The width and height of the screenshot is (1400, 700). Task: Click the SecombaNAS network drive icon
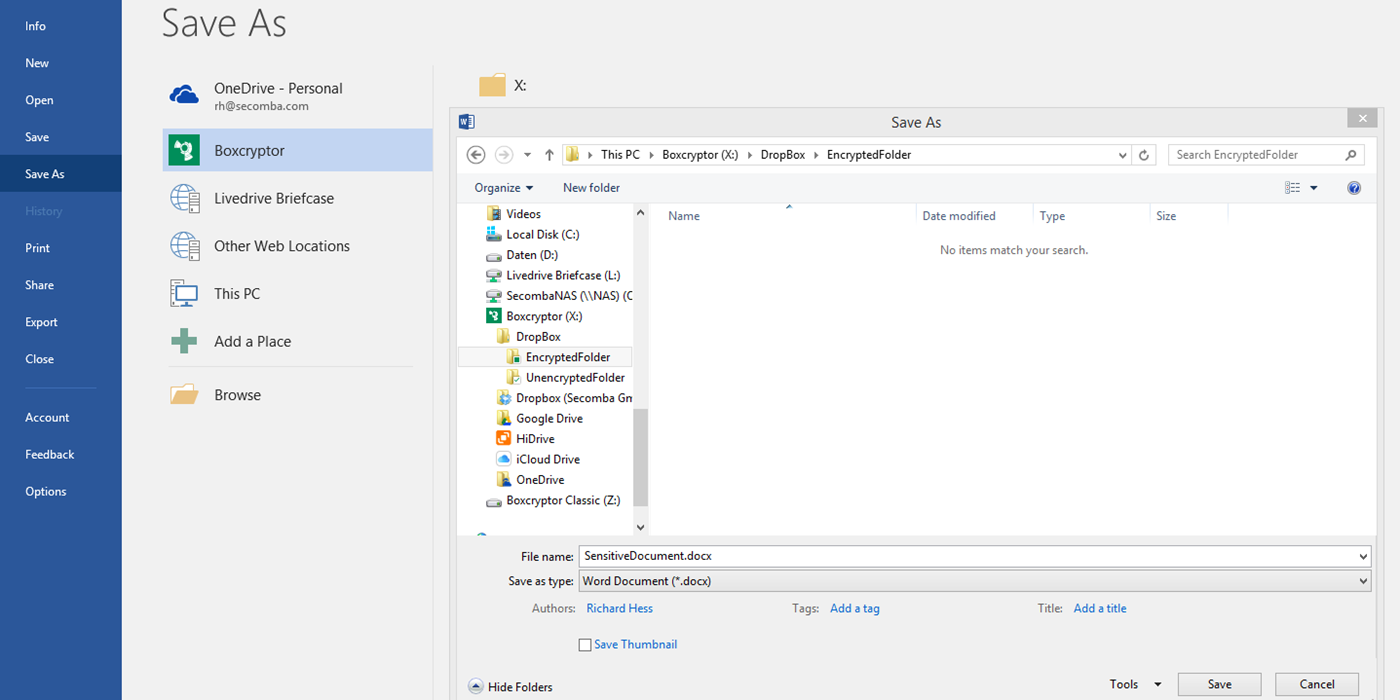[x=493, y=296]
